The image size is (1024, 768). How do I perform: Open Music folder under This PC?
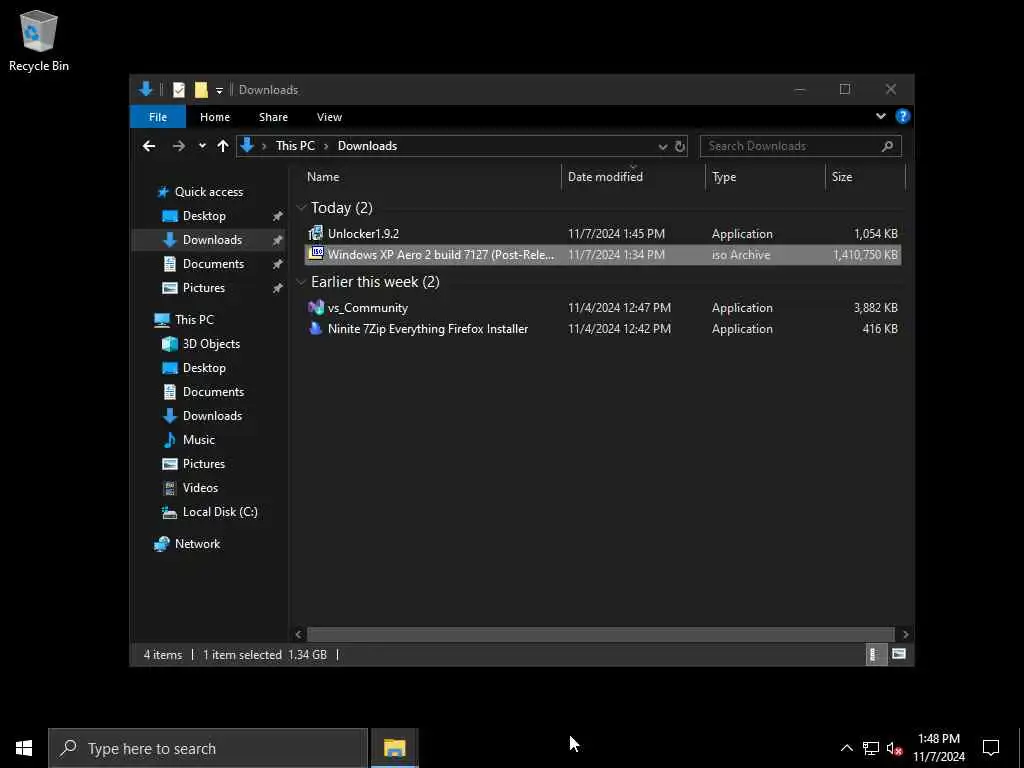pos(199,440)
